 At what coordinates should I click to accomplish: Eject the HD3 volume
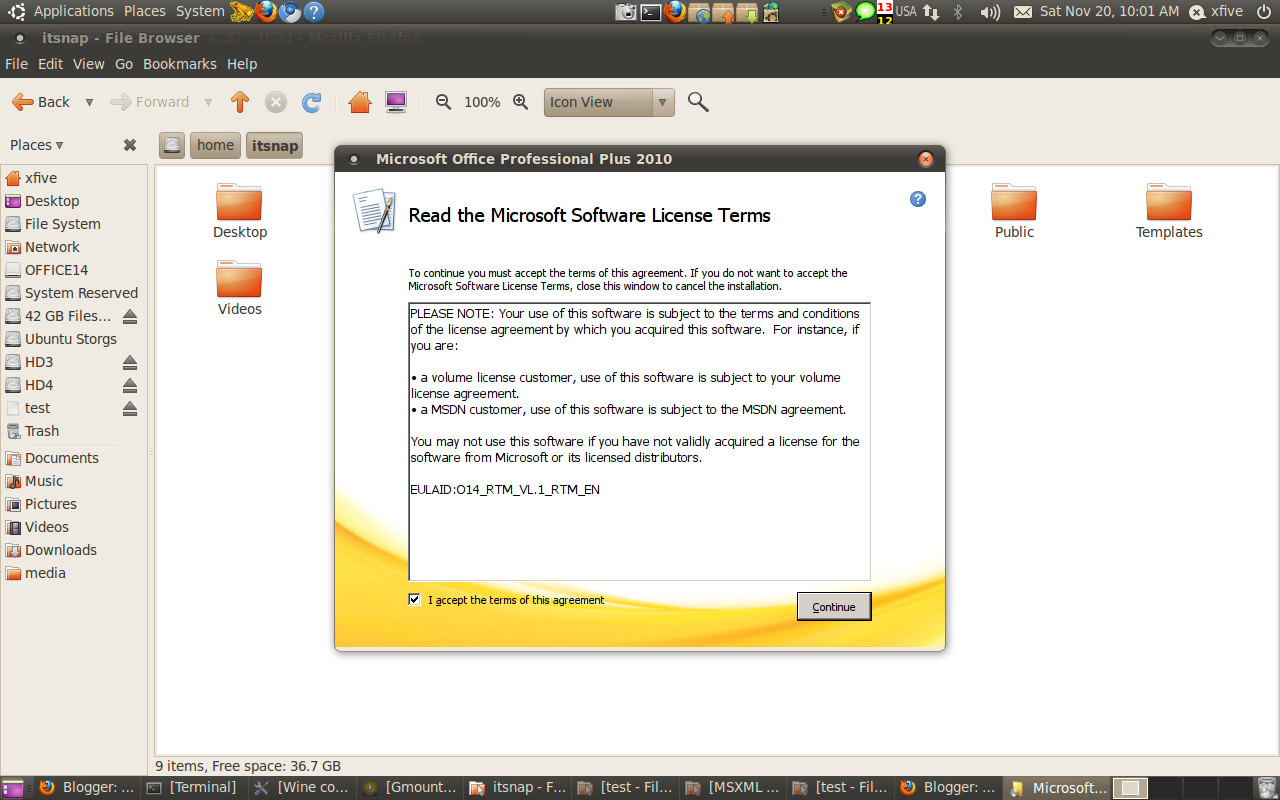click(130, 362)
